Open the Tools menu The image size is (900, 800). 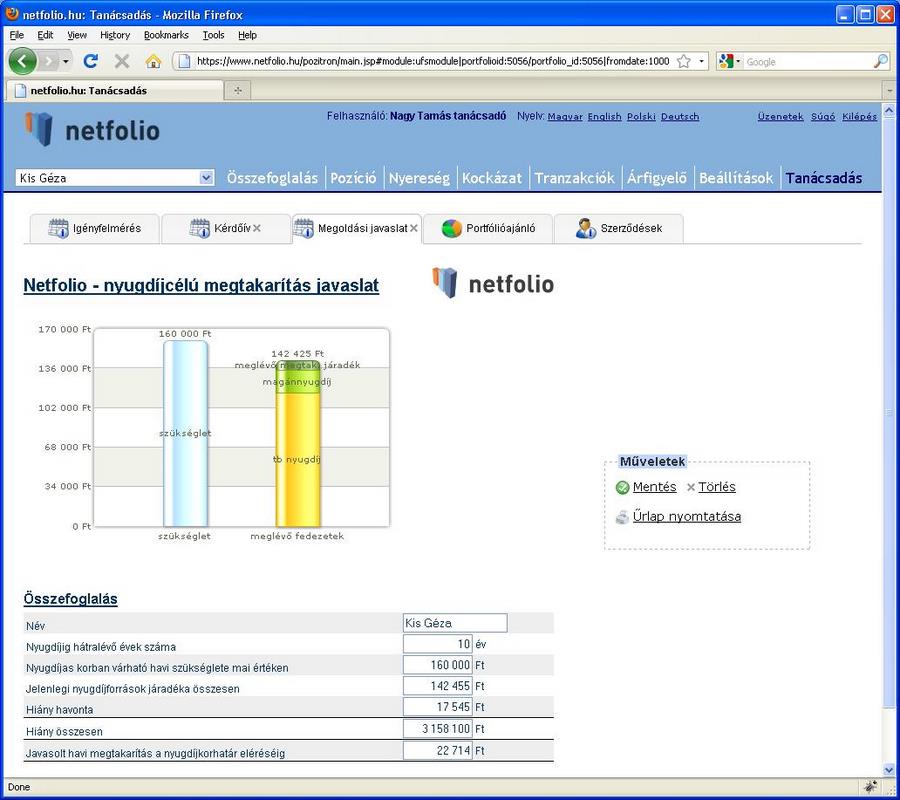click(214, 35)
